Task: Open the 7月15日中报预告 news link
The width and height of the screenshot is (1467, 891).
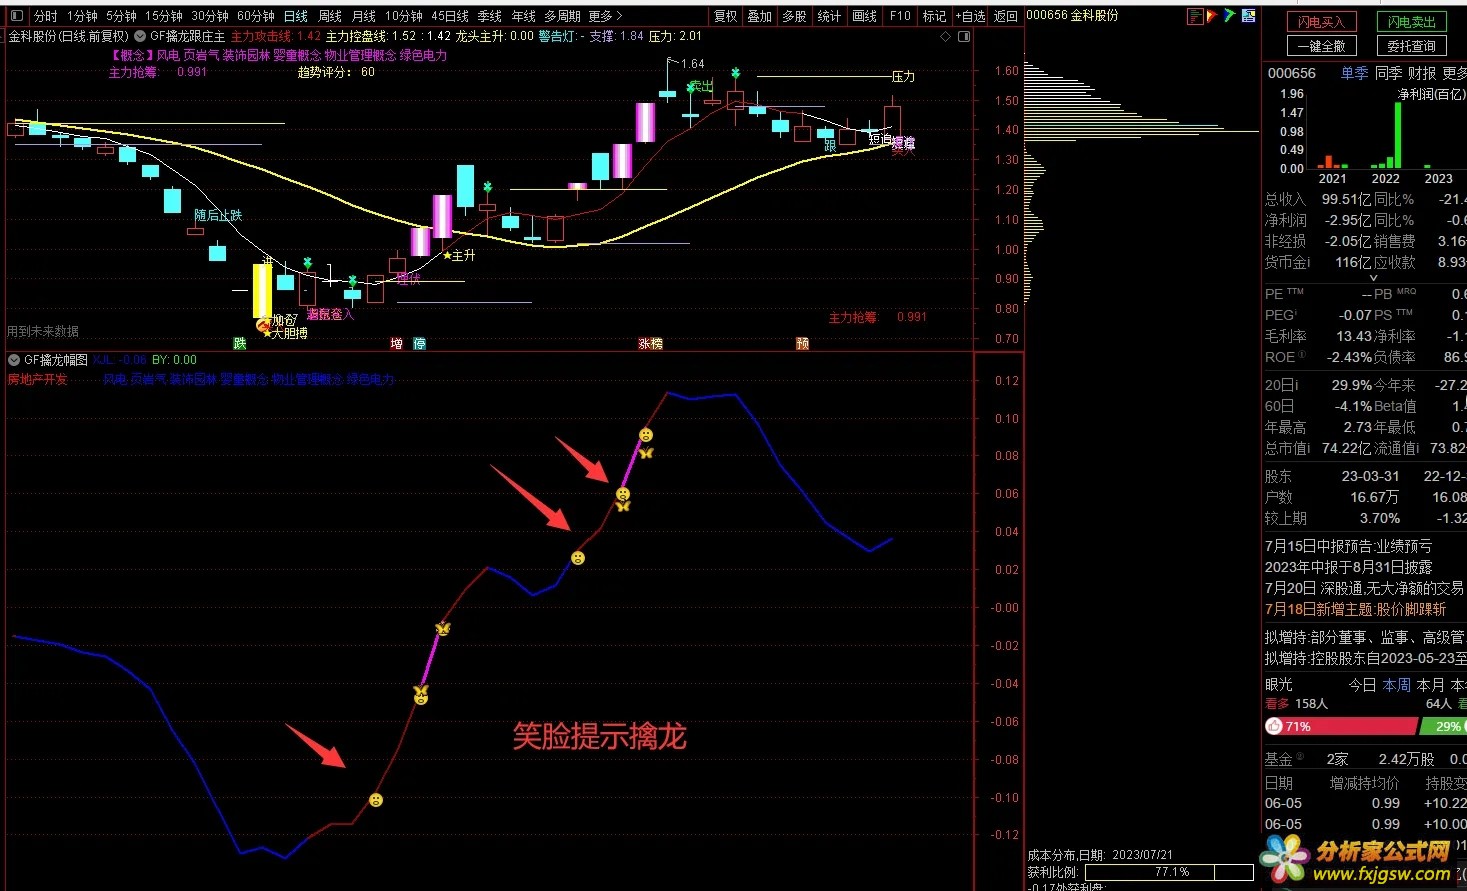Action: click(x=1348, y=546)
